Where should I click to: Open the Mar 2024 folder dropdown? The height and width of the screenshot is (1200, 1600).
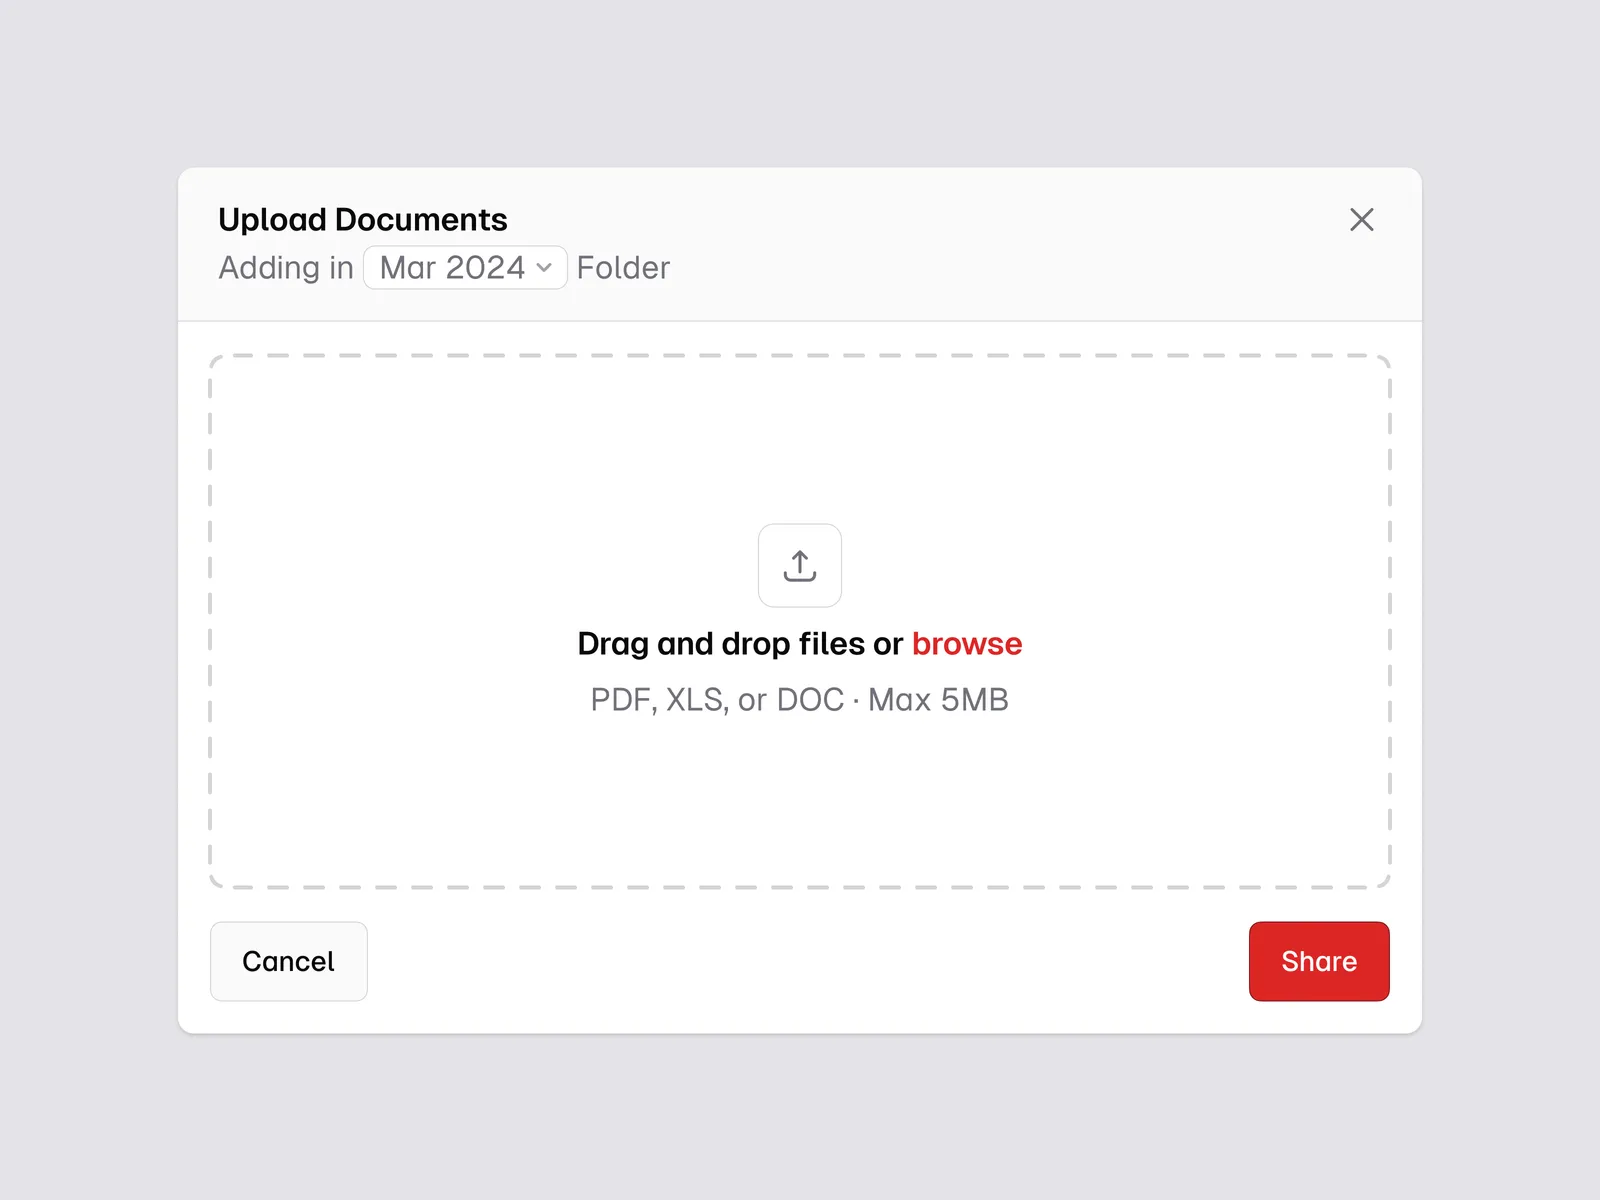pos(465,268)
